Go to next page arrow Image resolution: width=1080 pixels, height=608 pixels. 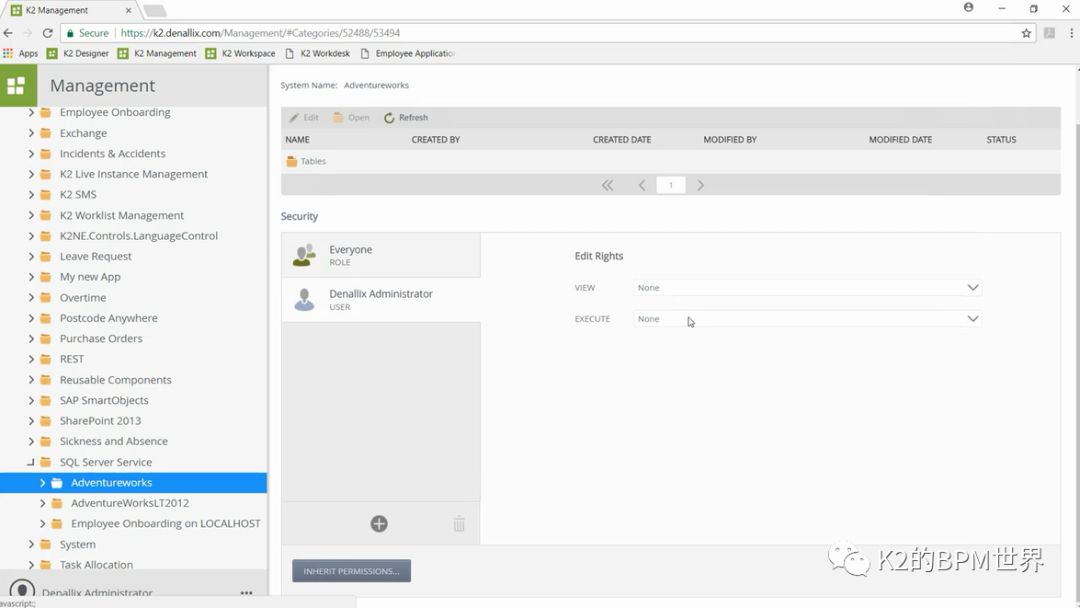click(x=700, y=185)
